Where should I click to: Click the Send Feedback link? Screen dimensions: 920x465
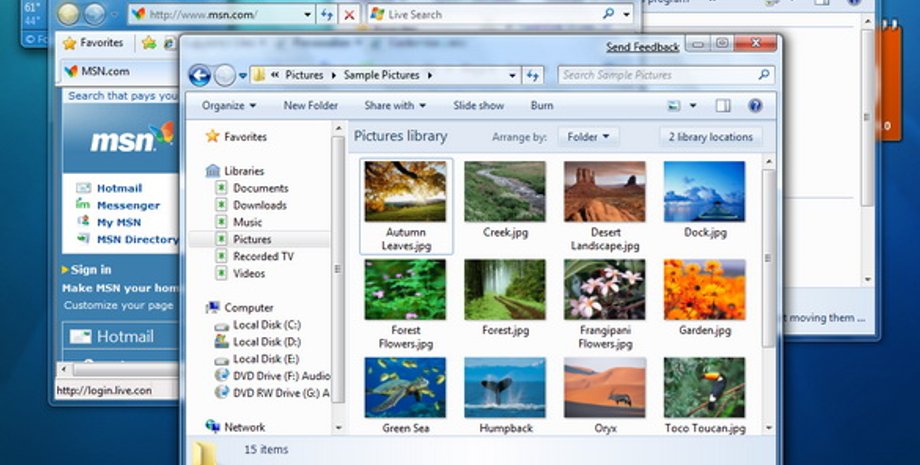pyautogui.click(x=642, y=47)
